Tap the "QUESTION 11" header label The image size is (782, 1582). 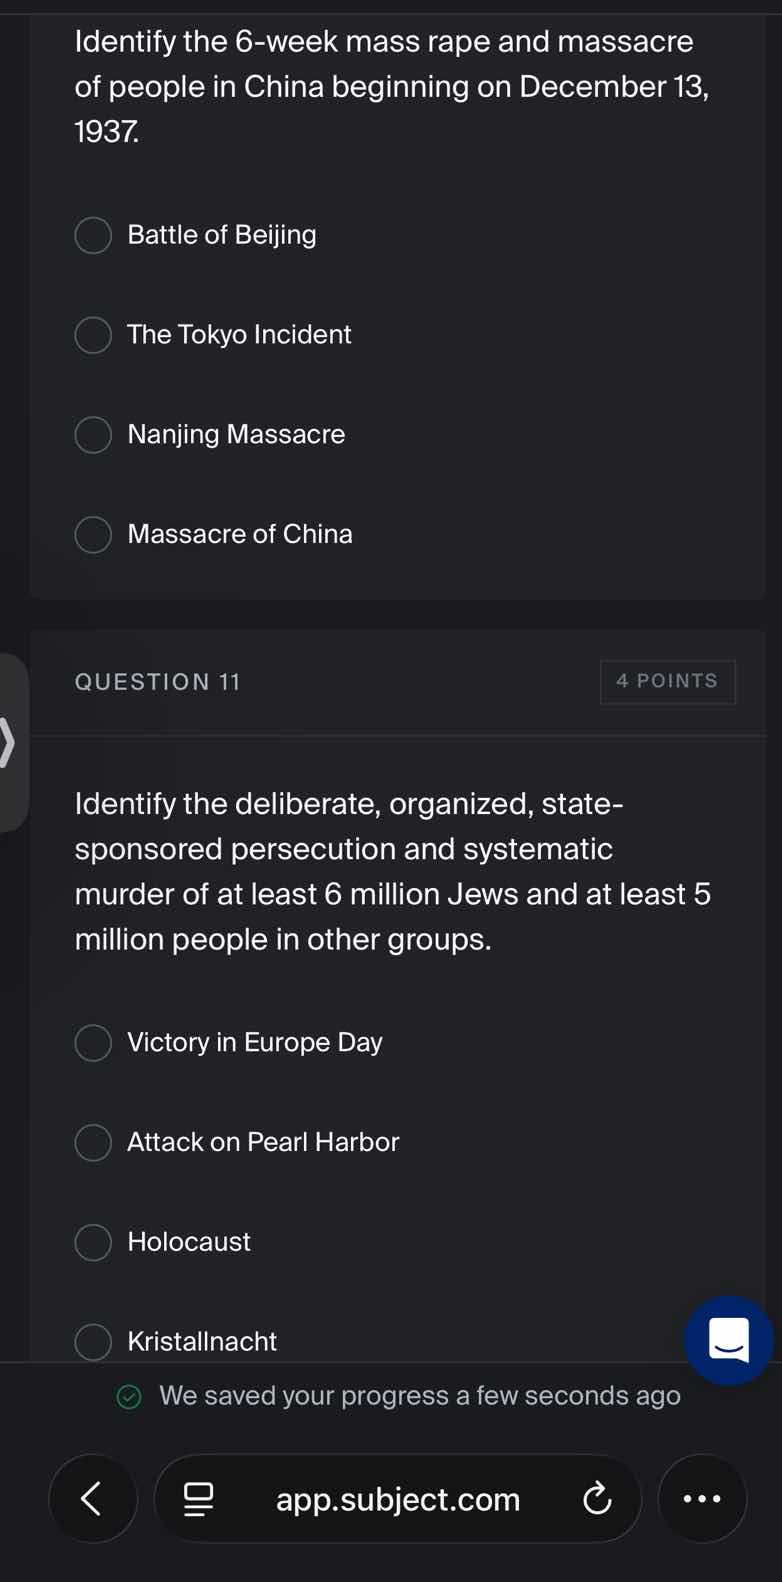click(x=157, y=681)
